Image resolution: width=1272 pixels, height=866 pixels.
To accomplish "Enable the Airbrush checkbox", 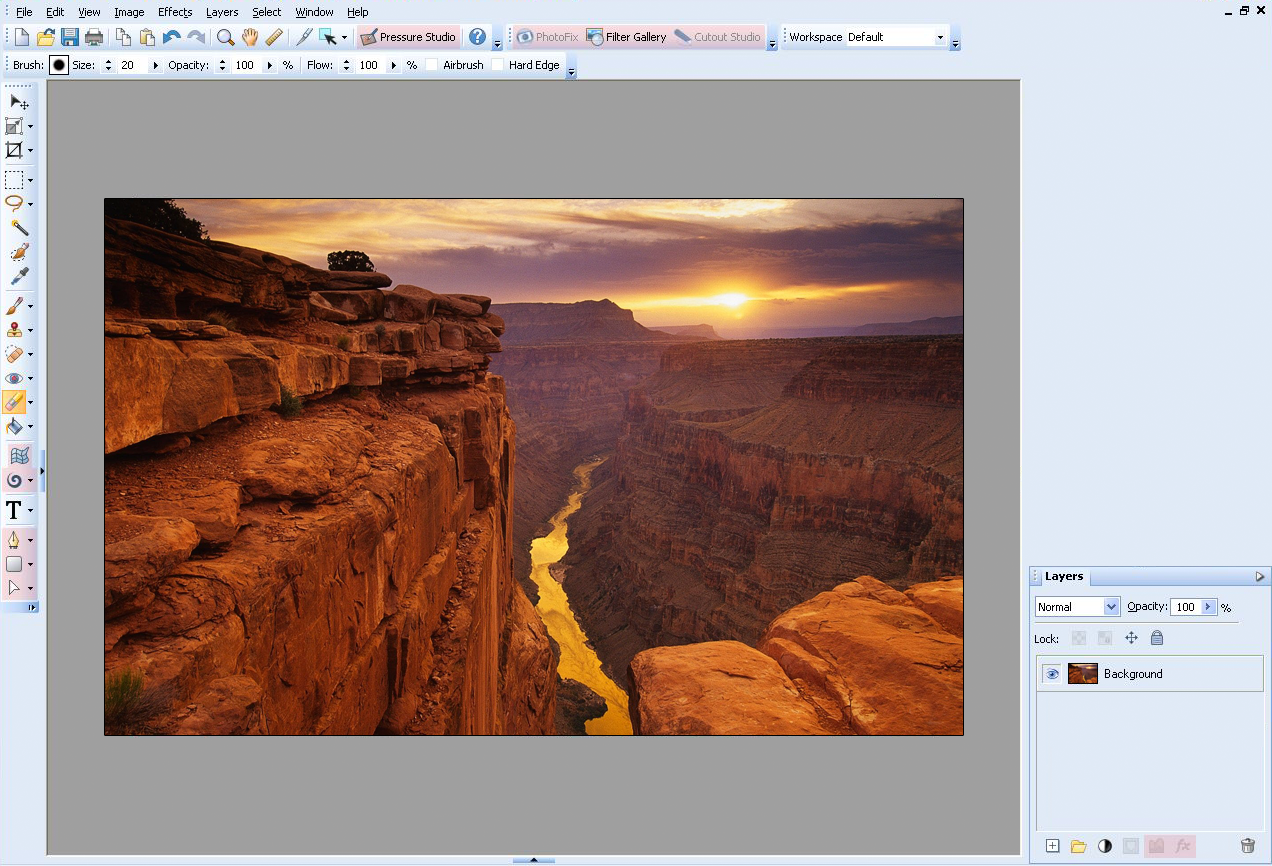I will pos(432,65).
